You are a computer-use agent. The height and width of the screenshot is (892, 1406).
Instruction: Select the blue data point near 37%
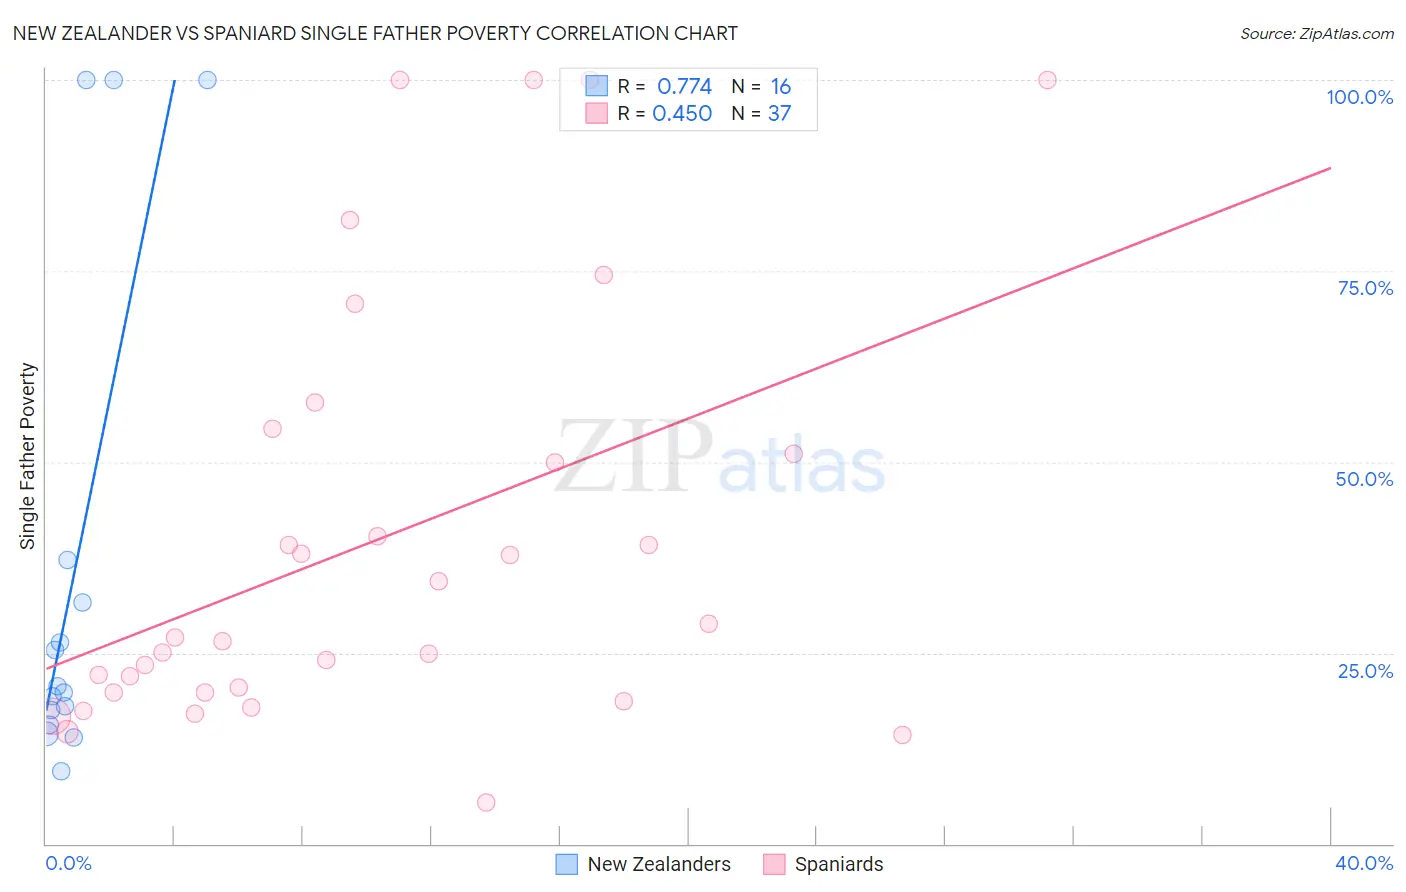click(67, 560)
